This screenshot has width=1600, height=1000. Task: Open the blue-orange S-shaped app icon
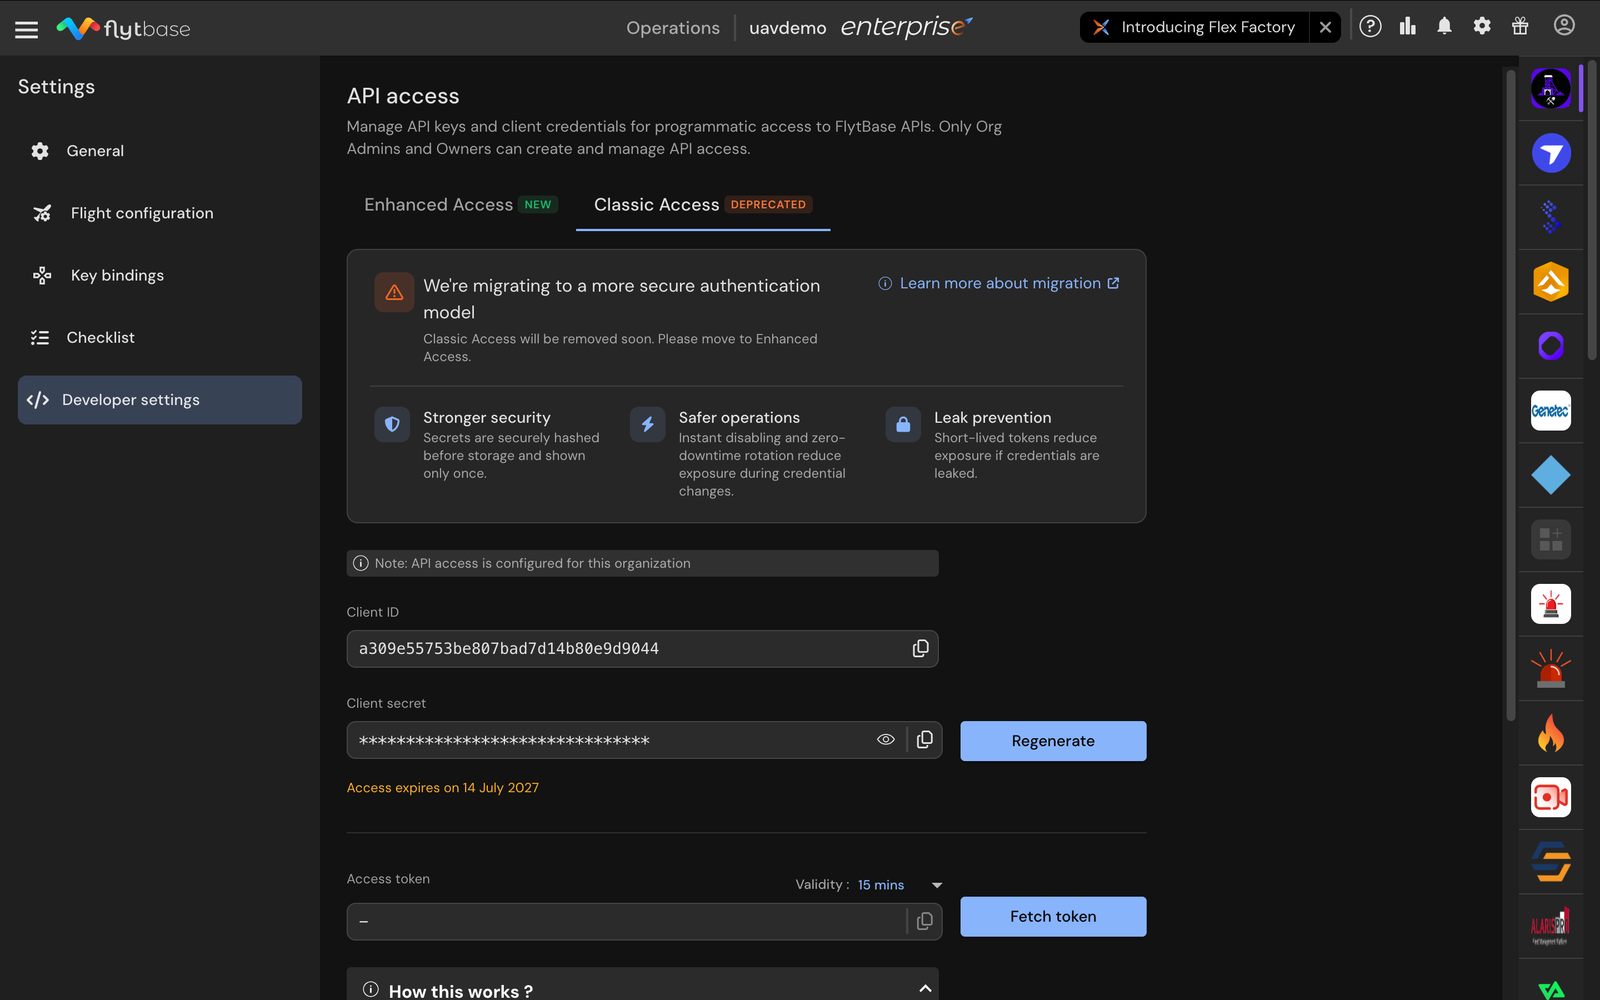click(1551, 862)
